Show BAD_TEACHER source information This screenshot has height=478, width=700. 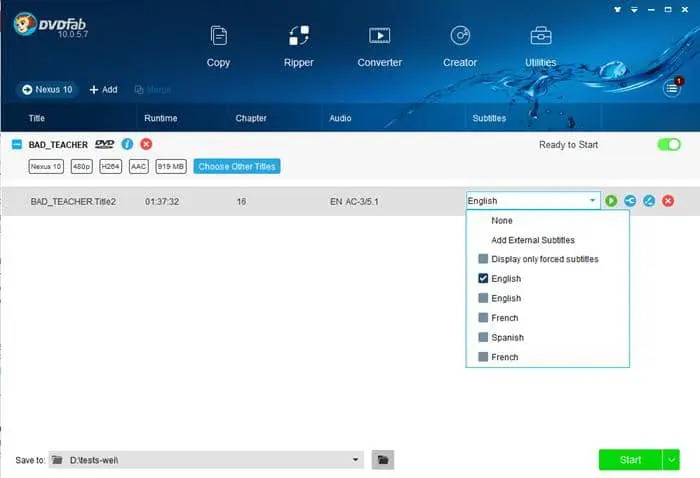127,144
